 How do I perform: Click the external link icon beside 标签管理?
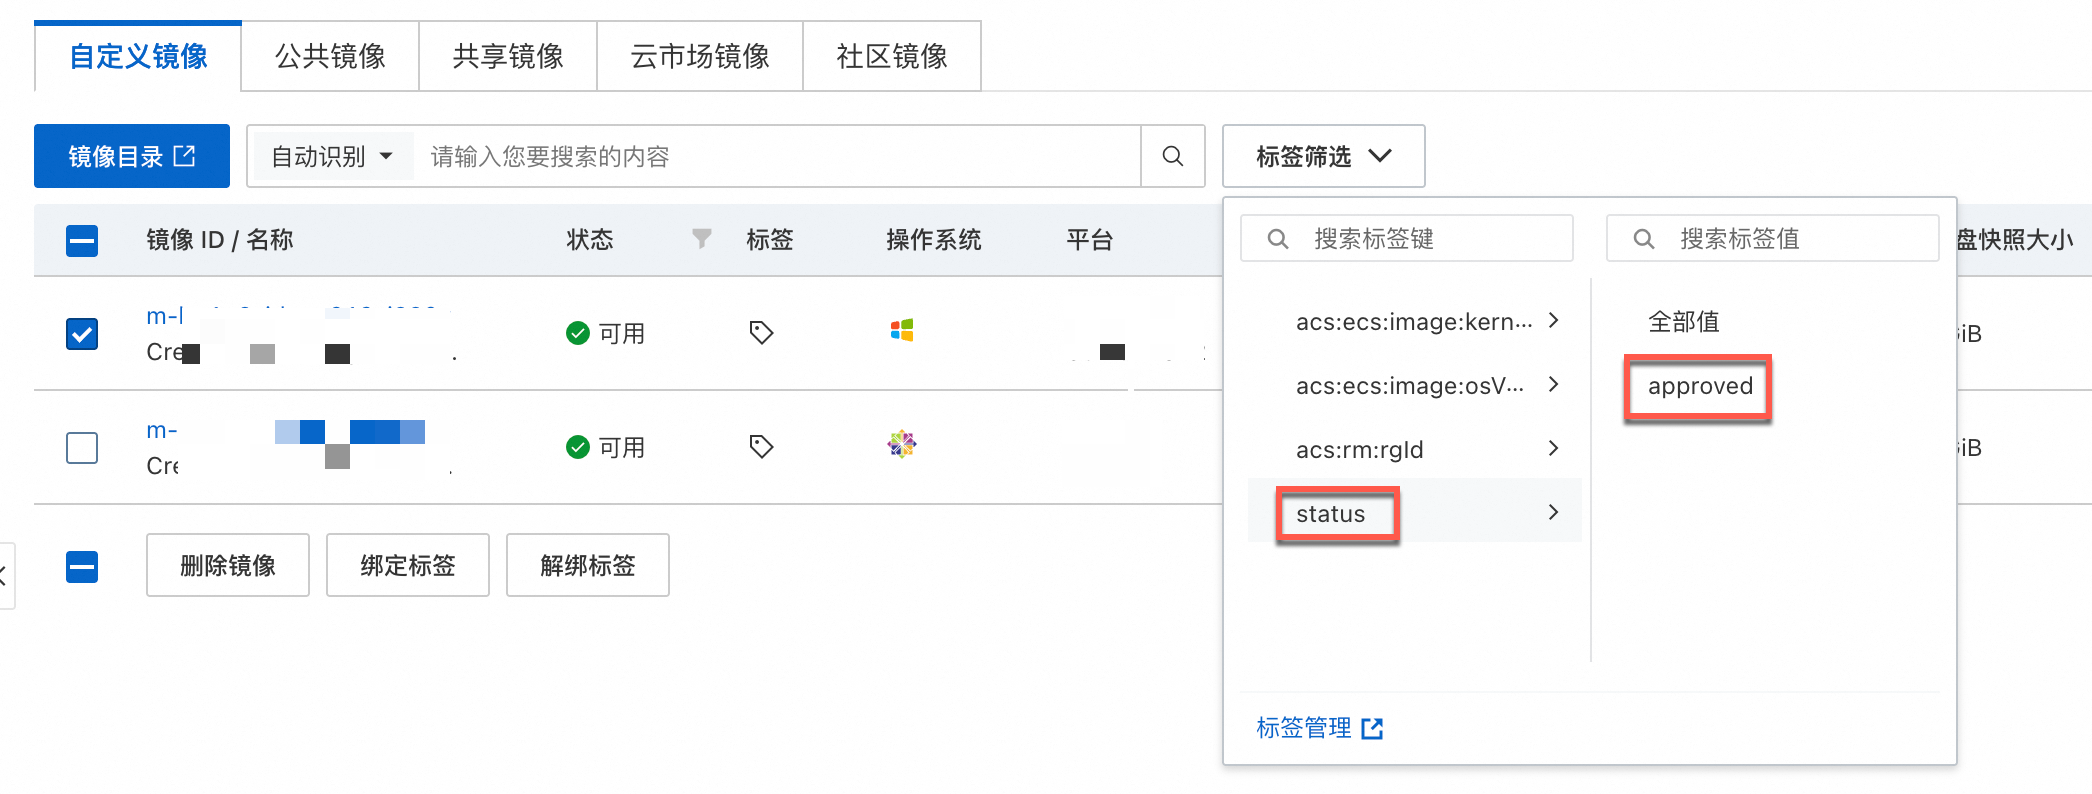[1372, 728]
